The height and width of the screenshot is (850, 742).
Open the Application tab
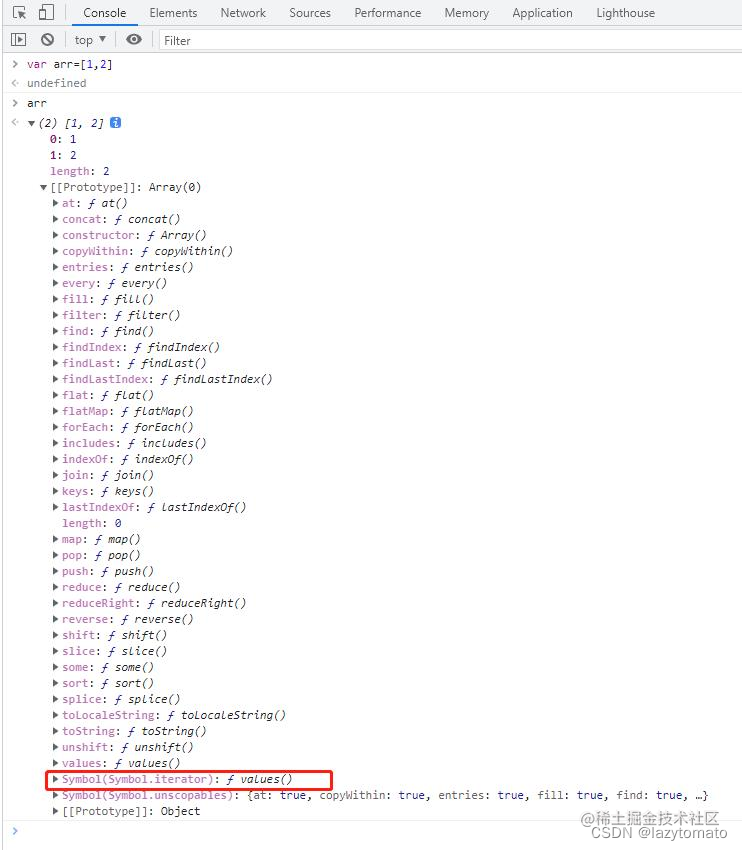tap(543, 12)
